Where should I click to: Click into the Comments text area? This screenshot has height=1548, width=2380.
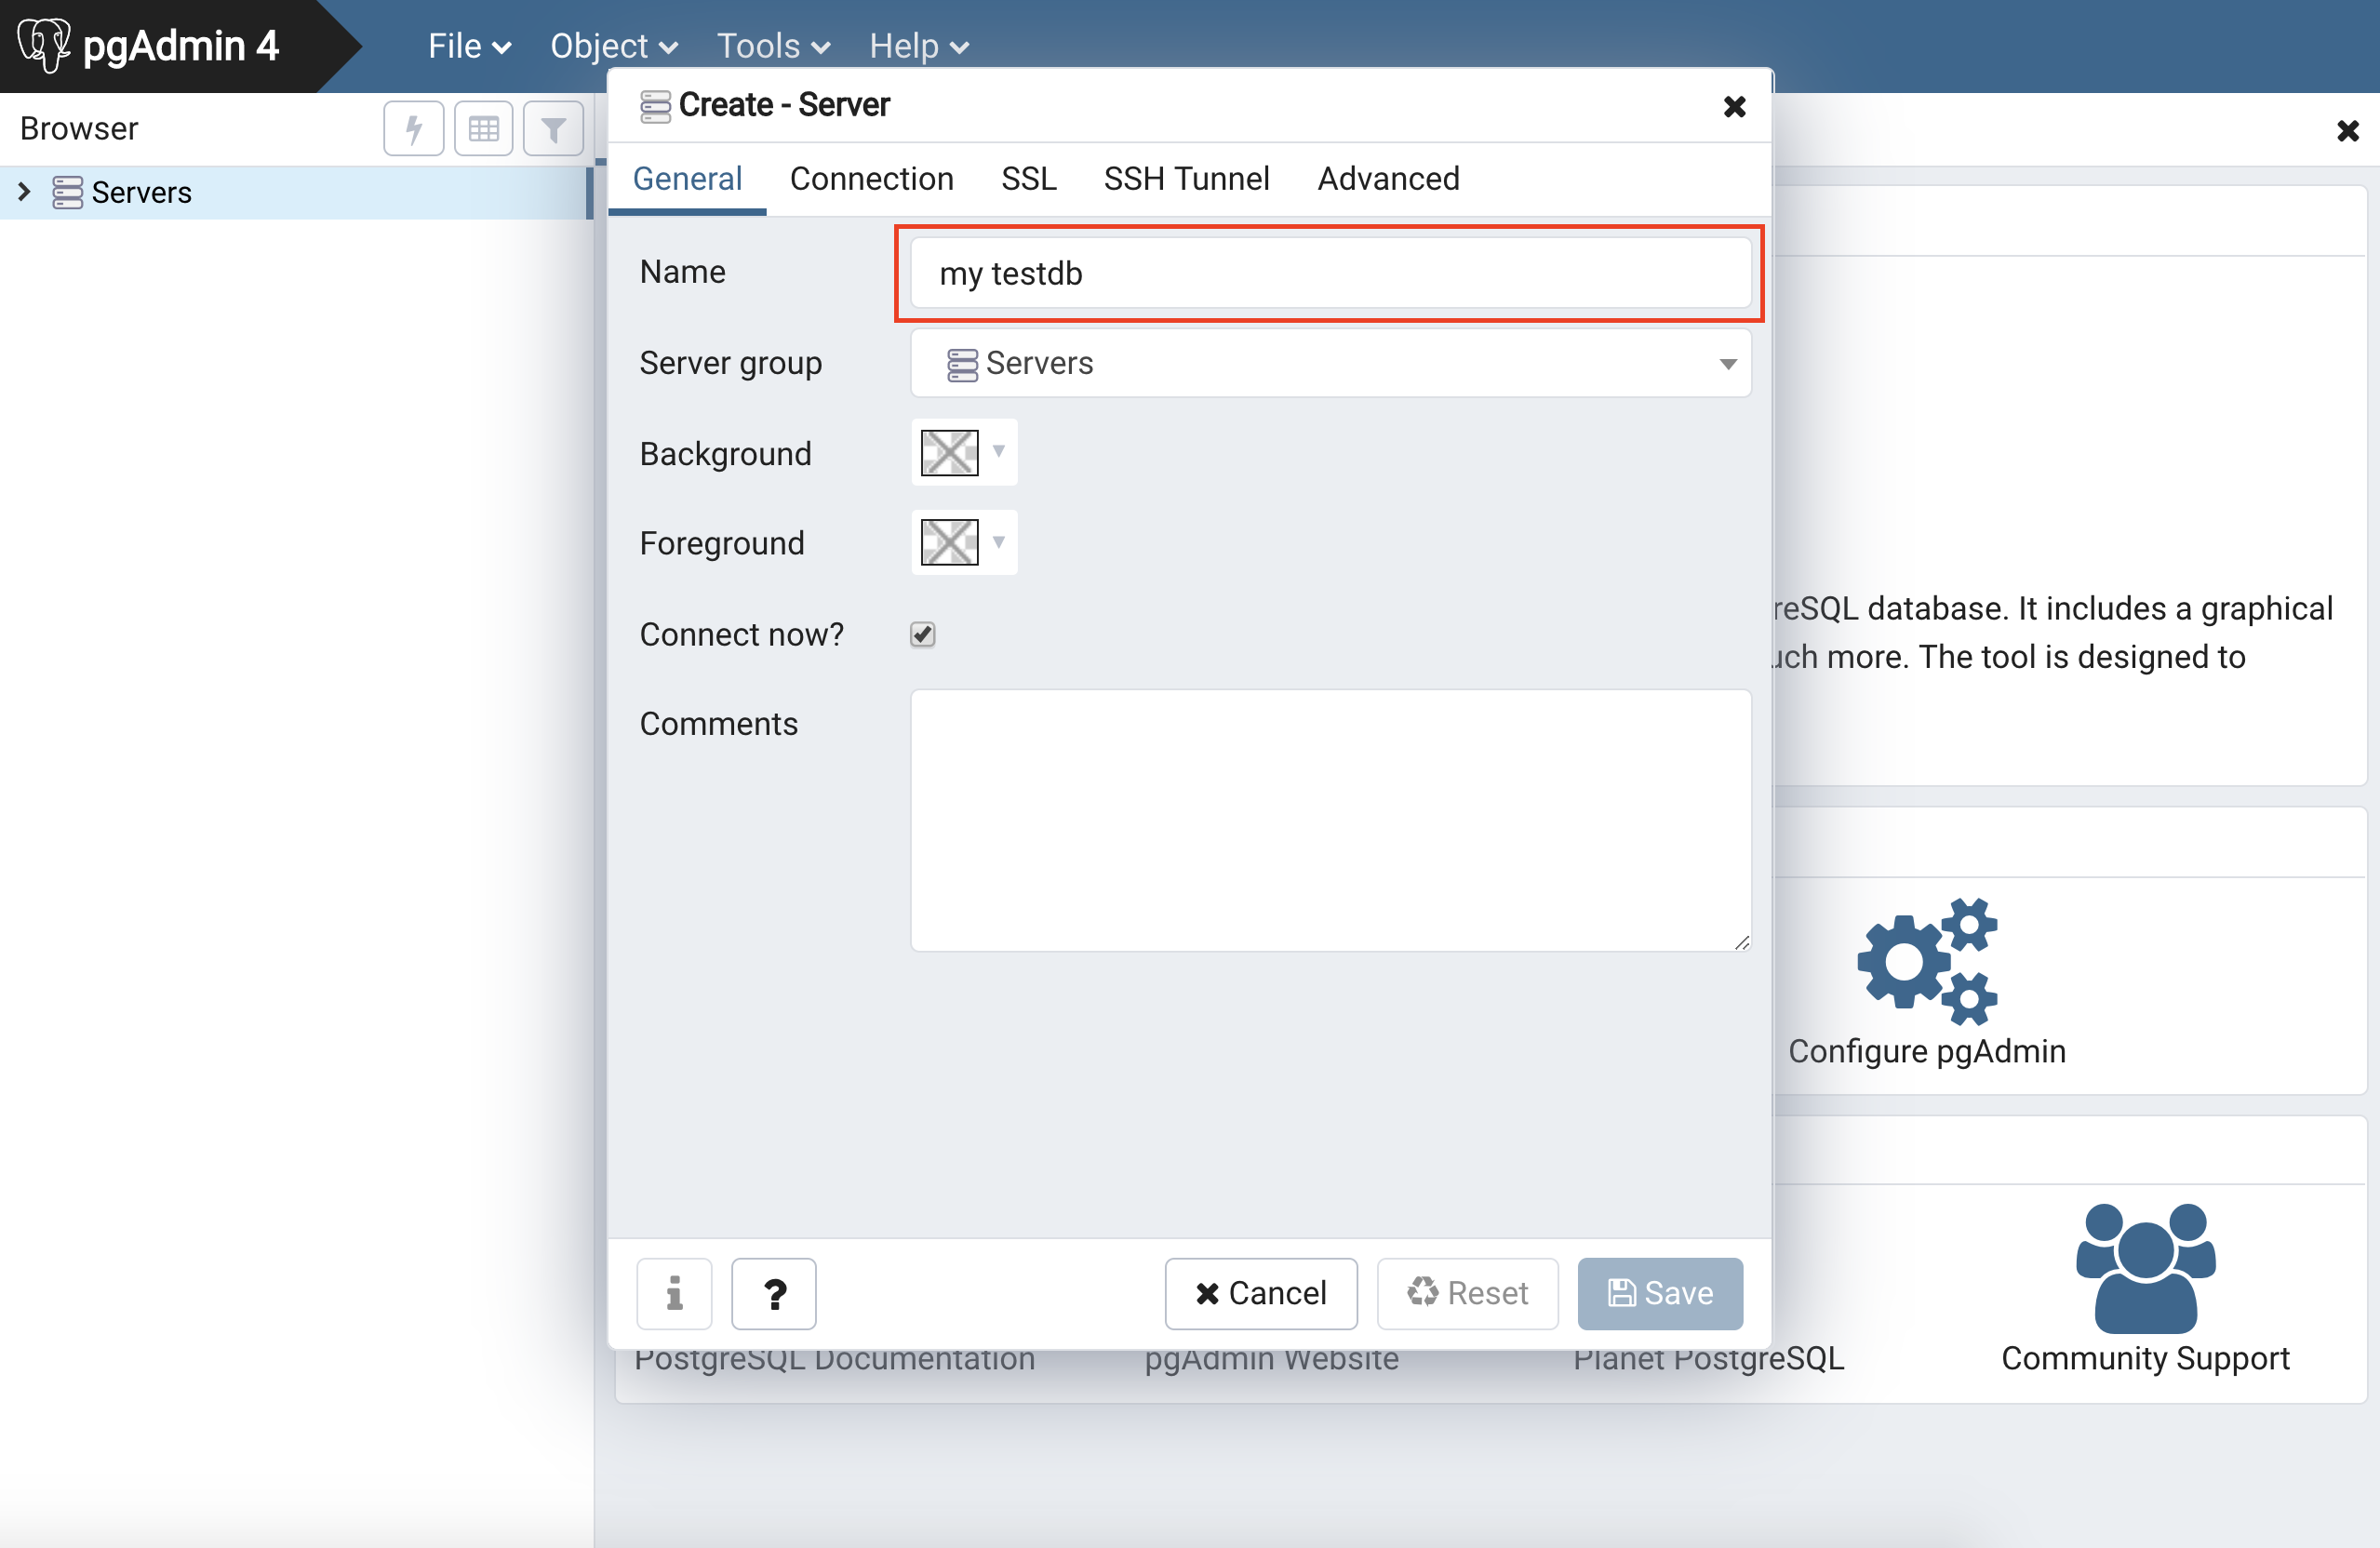(x=1330, y=819)
